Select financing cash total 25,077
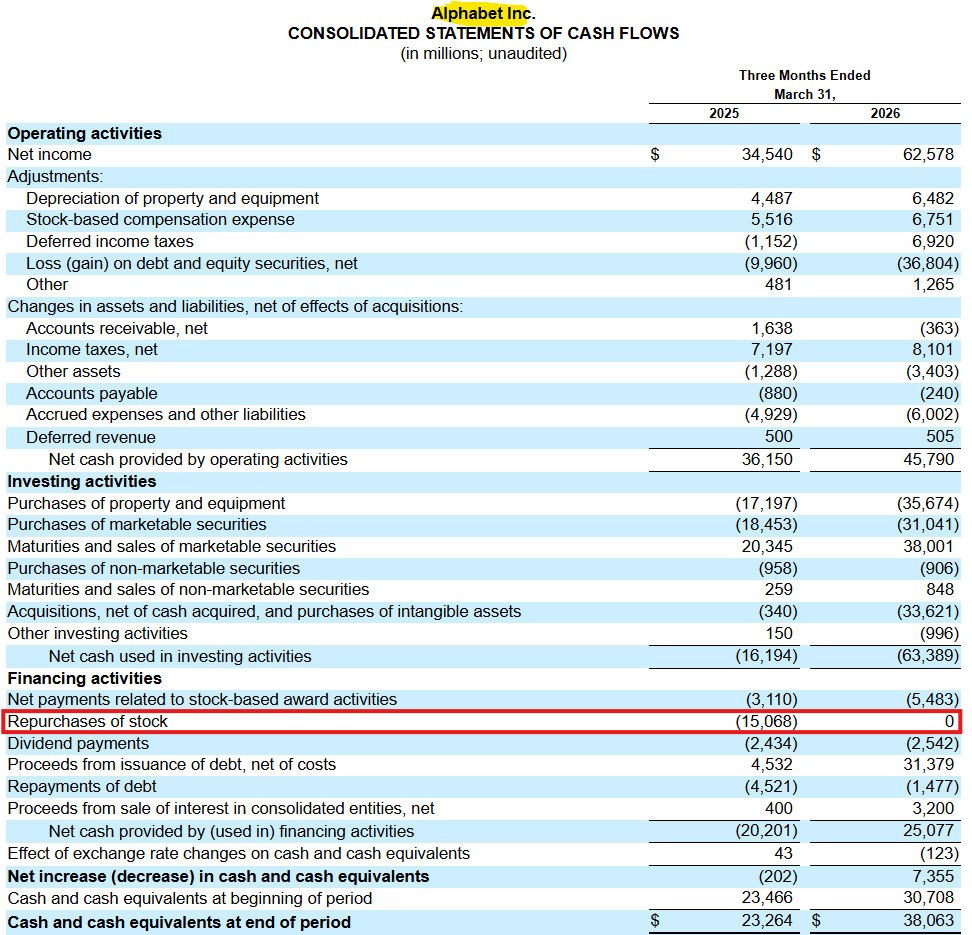972x935 pixels. pos(928,831)
